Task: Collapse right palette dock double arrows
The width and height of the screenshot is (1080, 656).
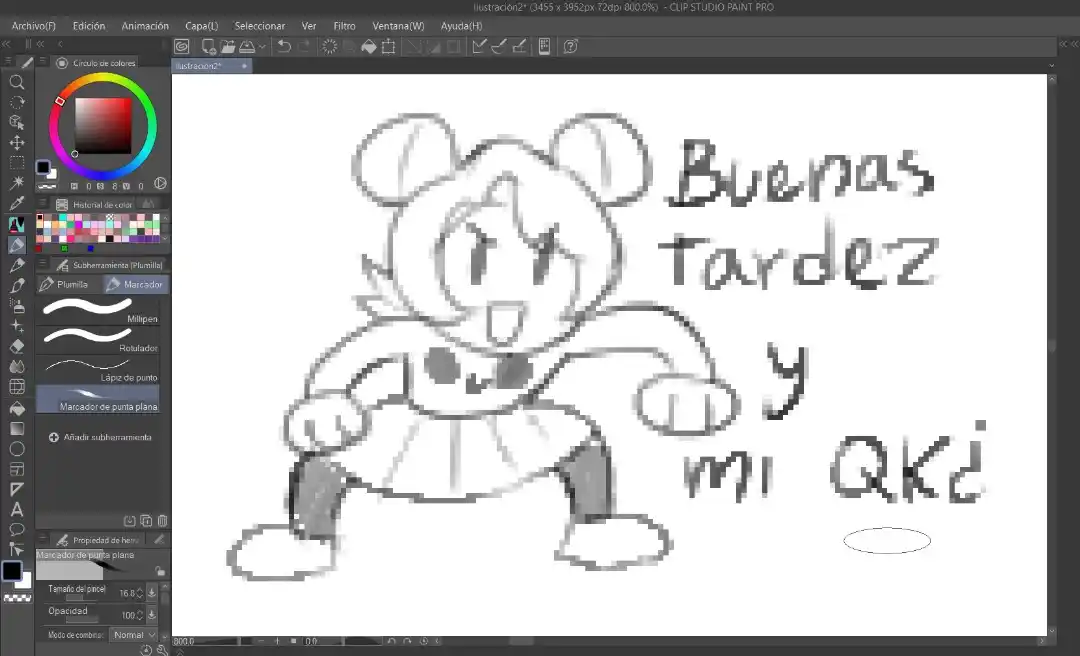Action: point(1063,43)
